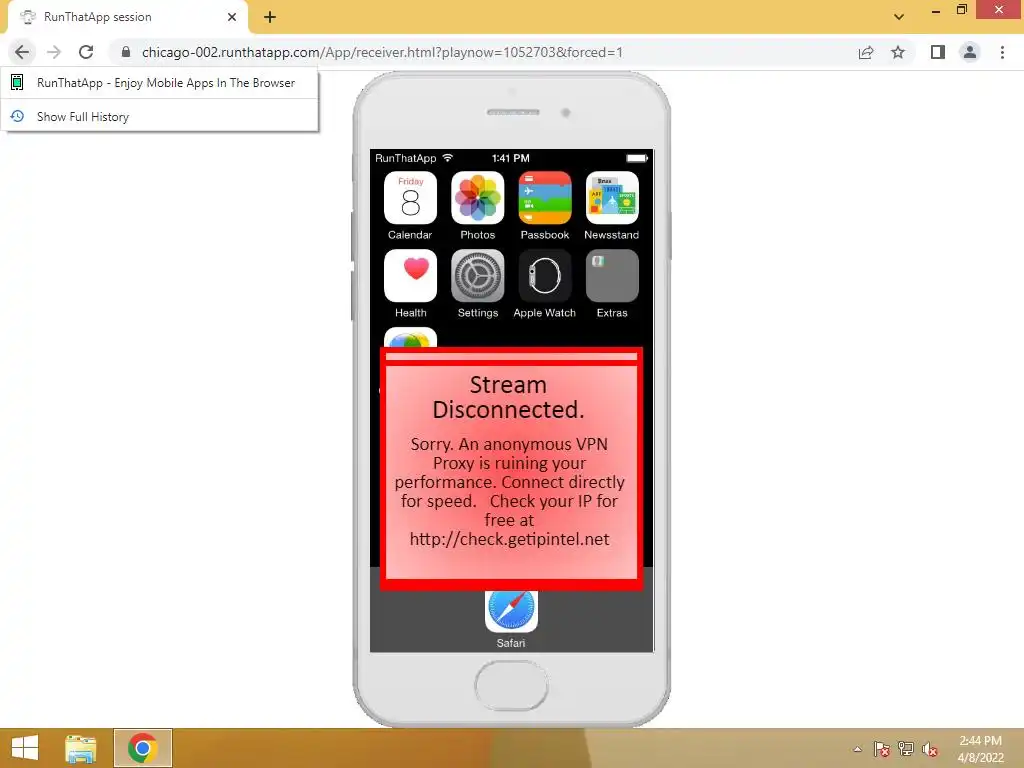Click the Chrome taskbar icon

(142, 748)
